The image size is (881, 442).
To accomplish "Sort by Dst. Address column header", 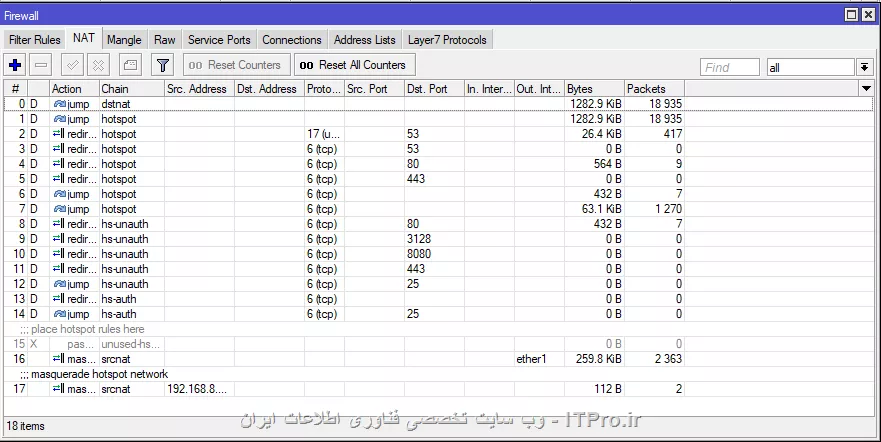I will point(269,89).
